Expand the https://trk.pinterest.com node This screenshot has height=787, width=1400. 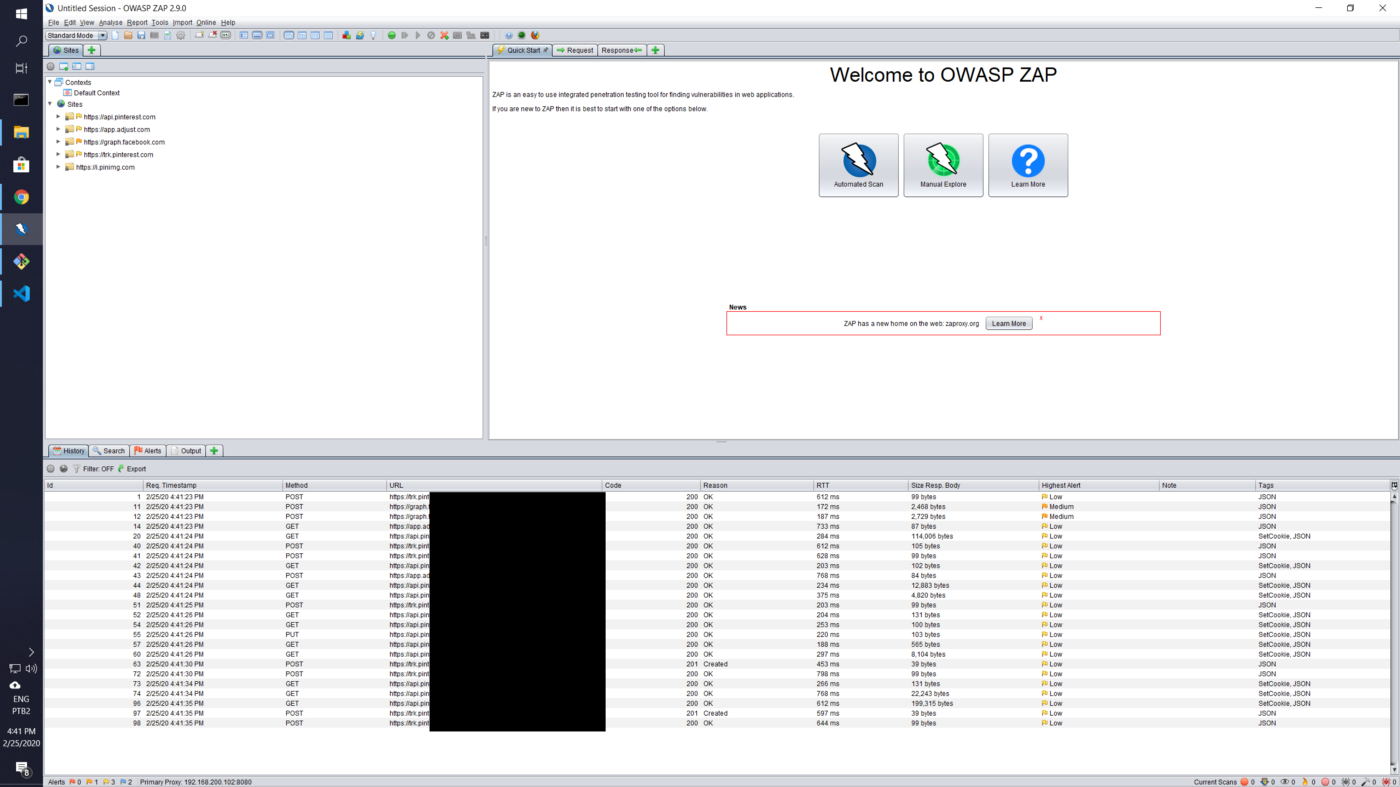(58, 155)
